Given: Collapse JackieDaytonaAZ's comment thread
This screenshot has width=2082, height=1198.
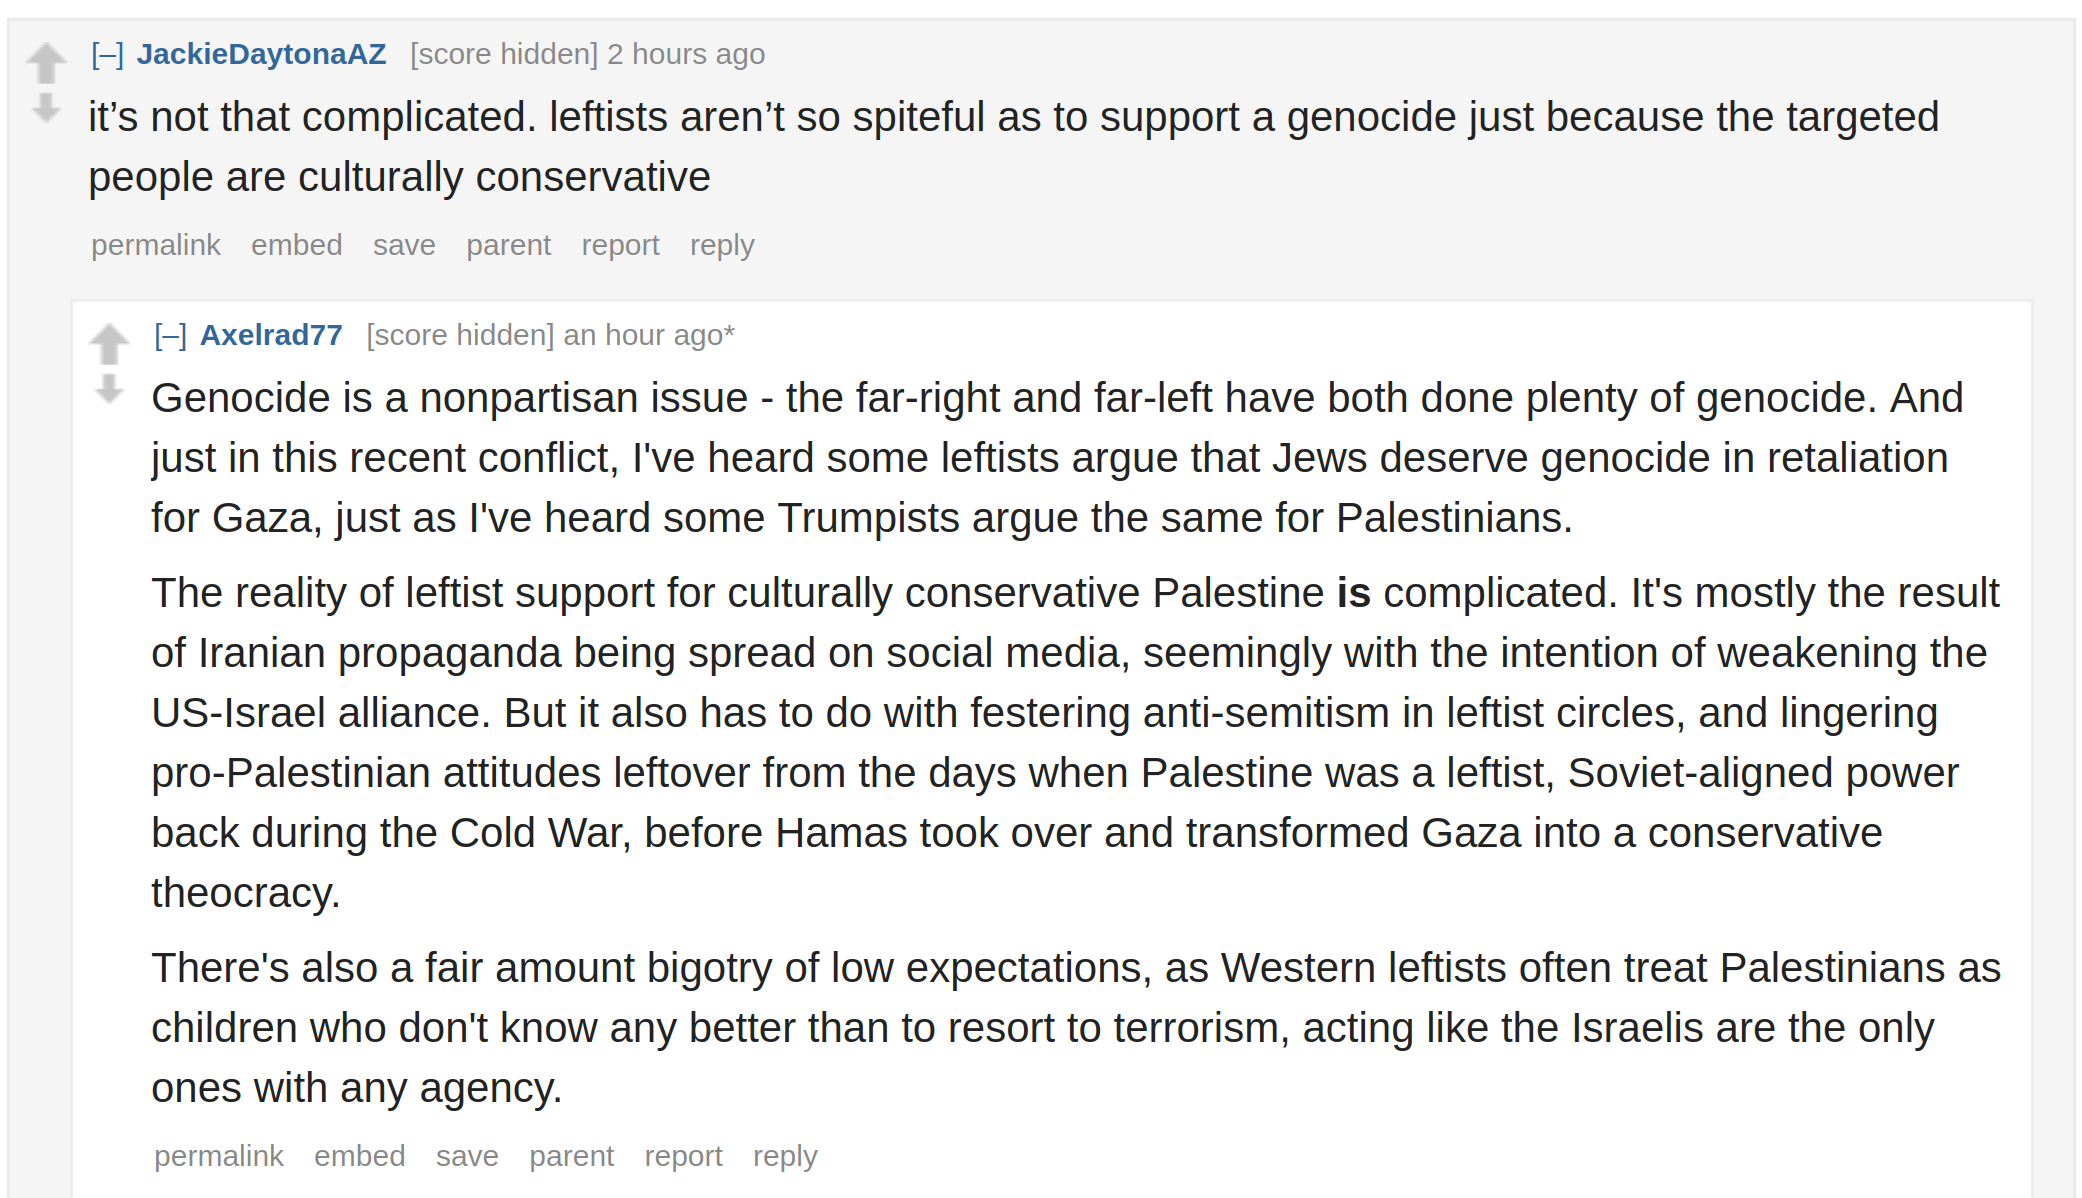Looking at the screenshot, I should click(108, 54).
